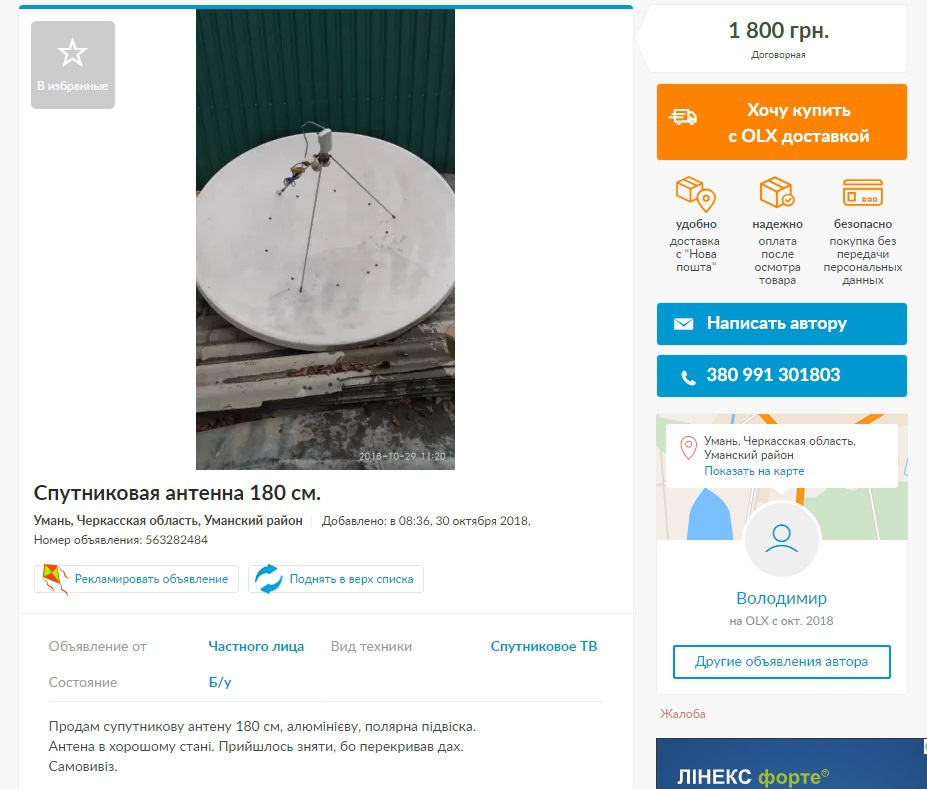View other listings by this author
The height and width of the screenshot is (789, 927).
tap(782, 662)
